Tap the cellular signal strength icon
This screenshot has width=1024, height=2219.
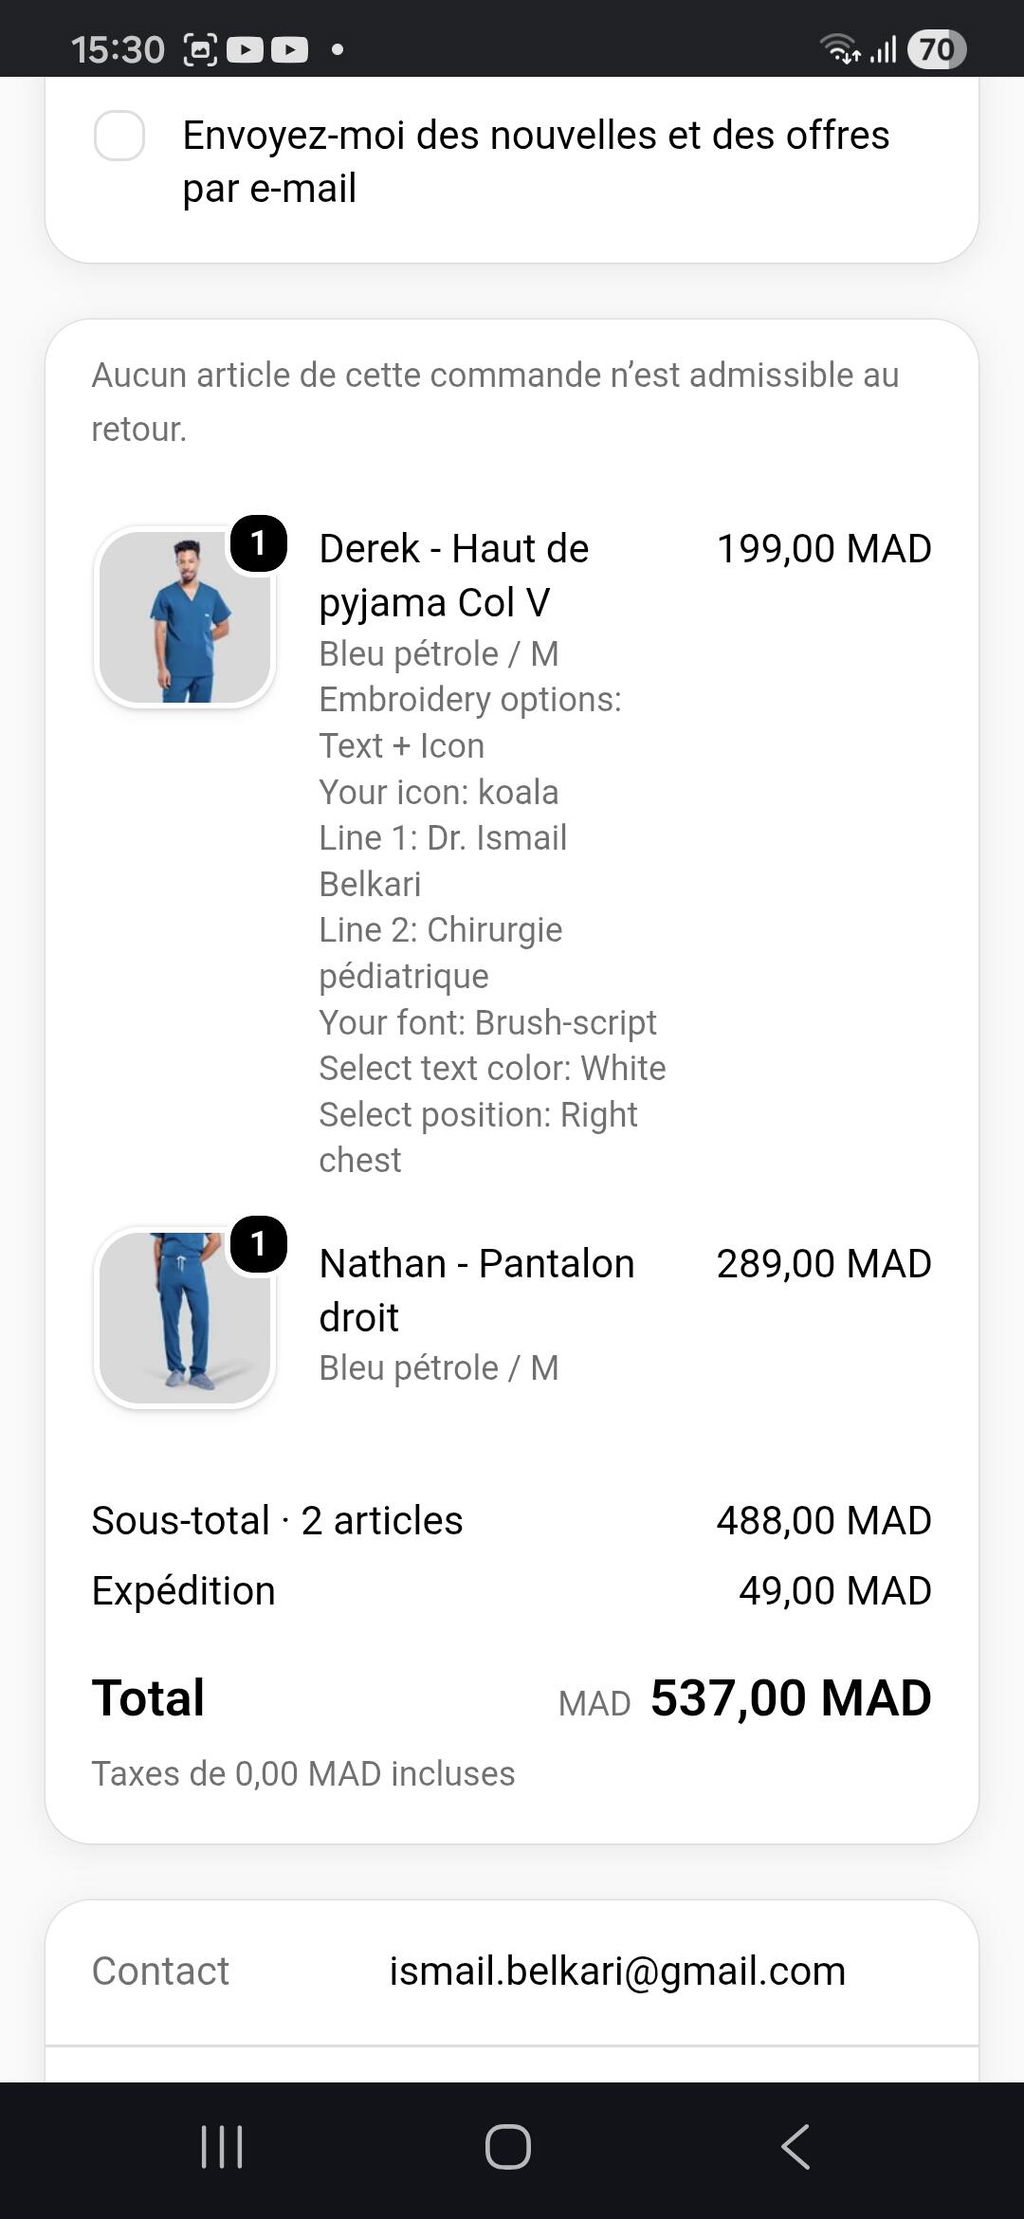[883, 49]
